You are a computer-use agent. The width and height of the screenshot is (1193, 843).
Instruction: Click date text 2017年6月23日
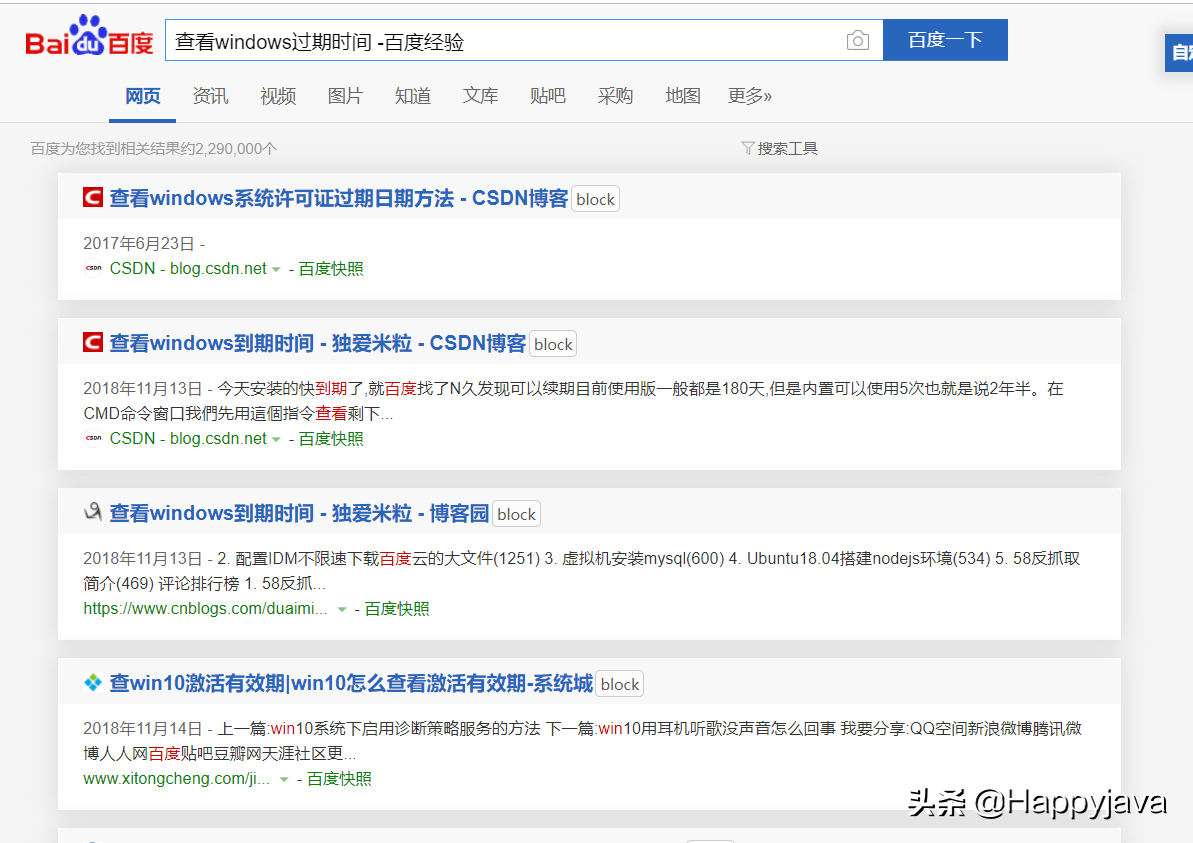point(138,243)
